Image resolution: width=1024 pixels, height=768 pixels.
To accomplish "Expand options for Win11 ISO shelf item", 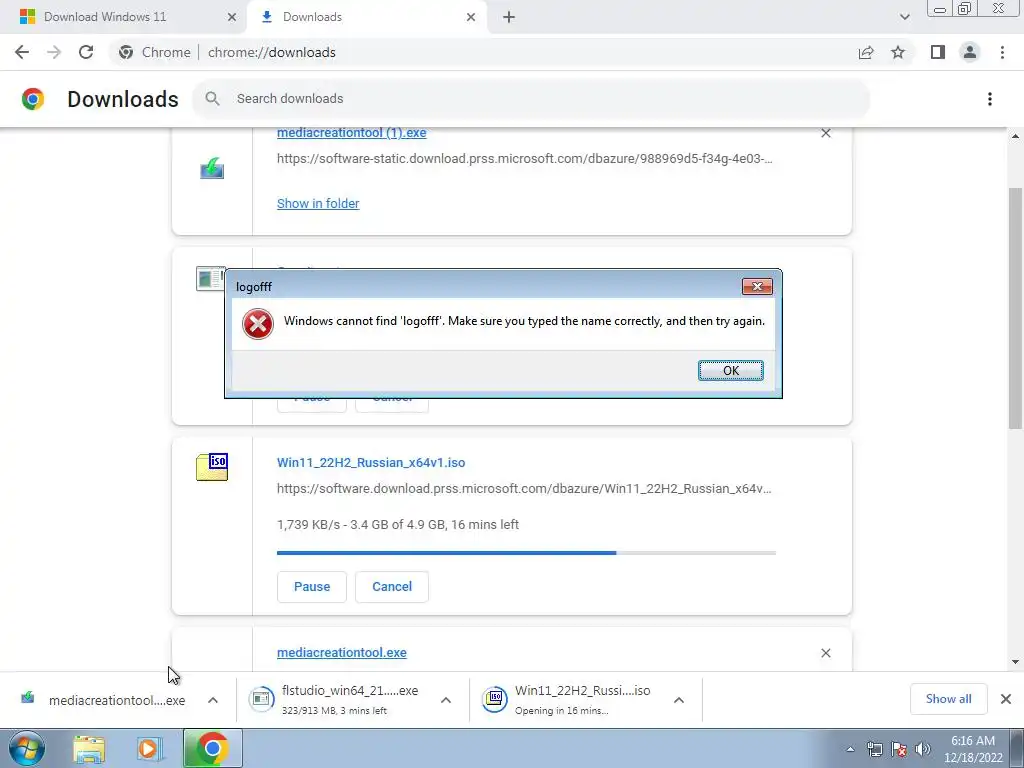I will pyautogui.click(x=679, y=700).
